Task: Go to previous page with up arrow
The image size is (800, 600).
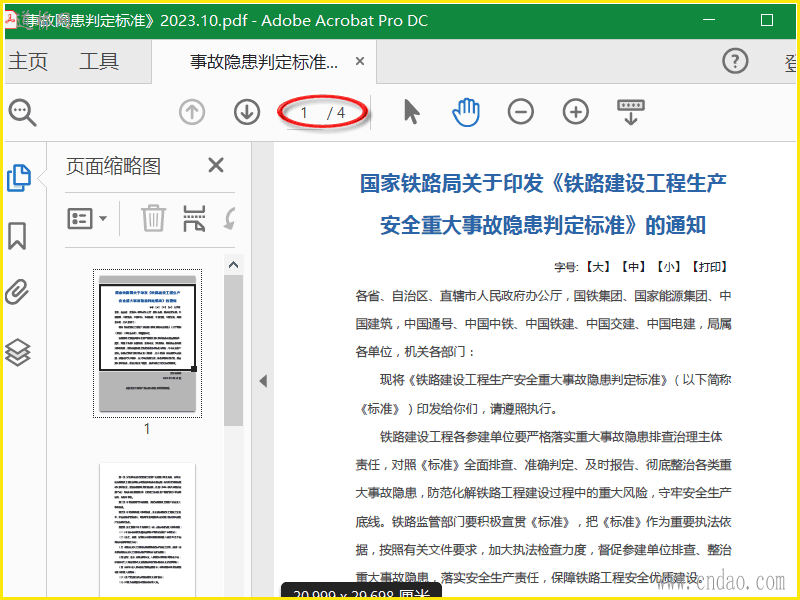Action: tap(192, 112)
